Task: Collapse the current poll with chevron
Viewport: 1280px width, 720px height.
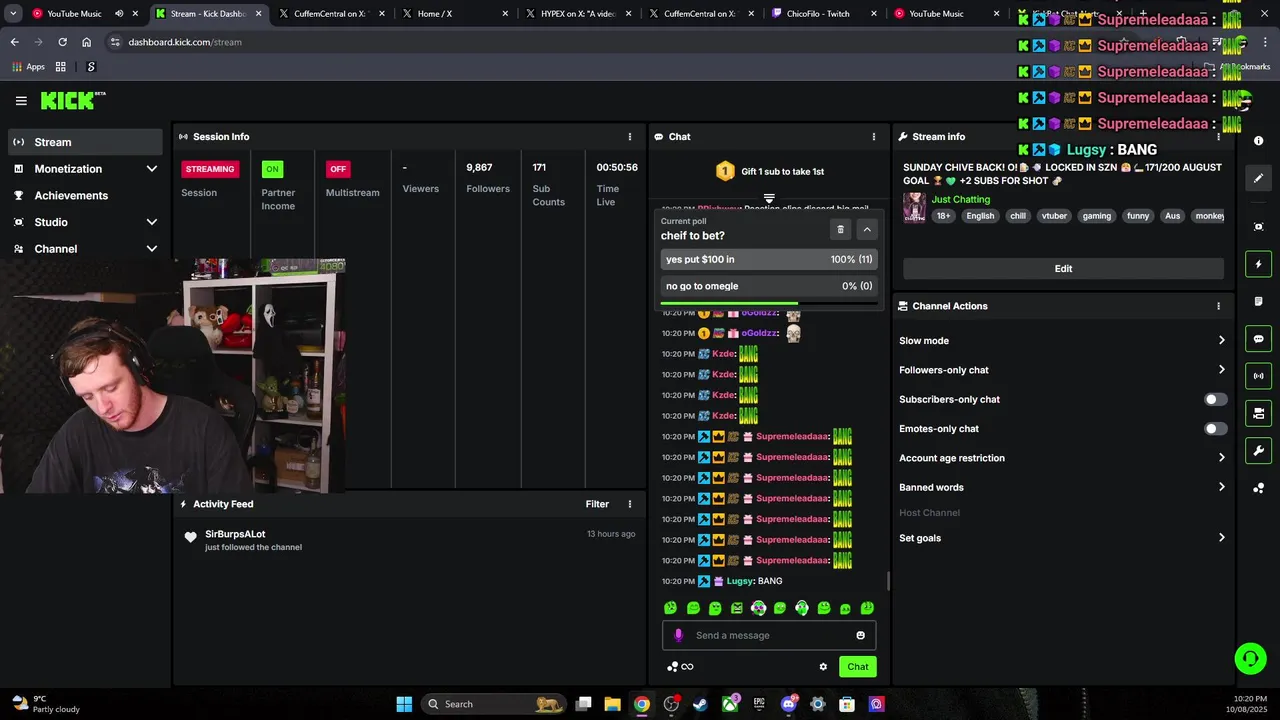Action: (867, 229)
